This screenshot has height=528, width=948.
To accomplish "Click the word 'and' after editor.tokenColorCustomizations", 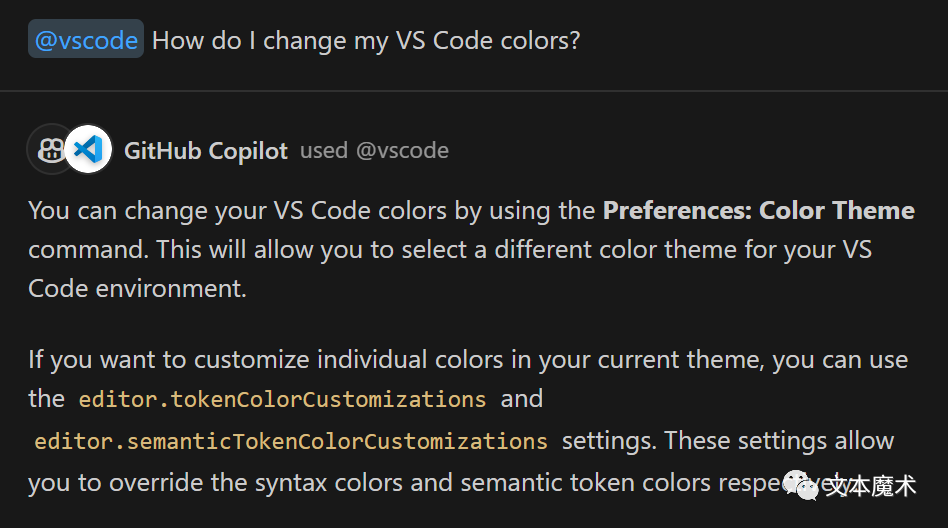I will [x=522, y=399].
